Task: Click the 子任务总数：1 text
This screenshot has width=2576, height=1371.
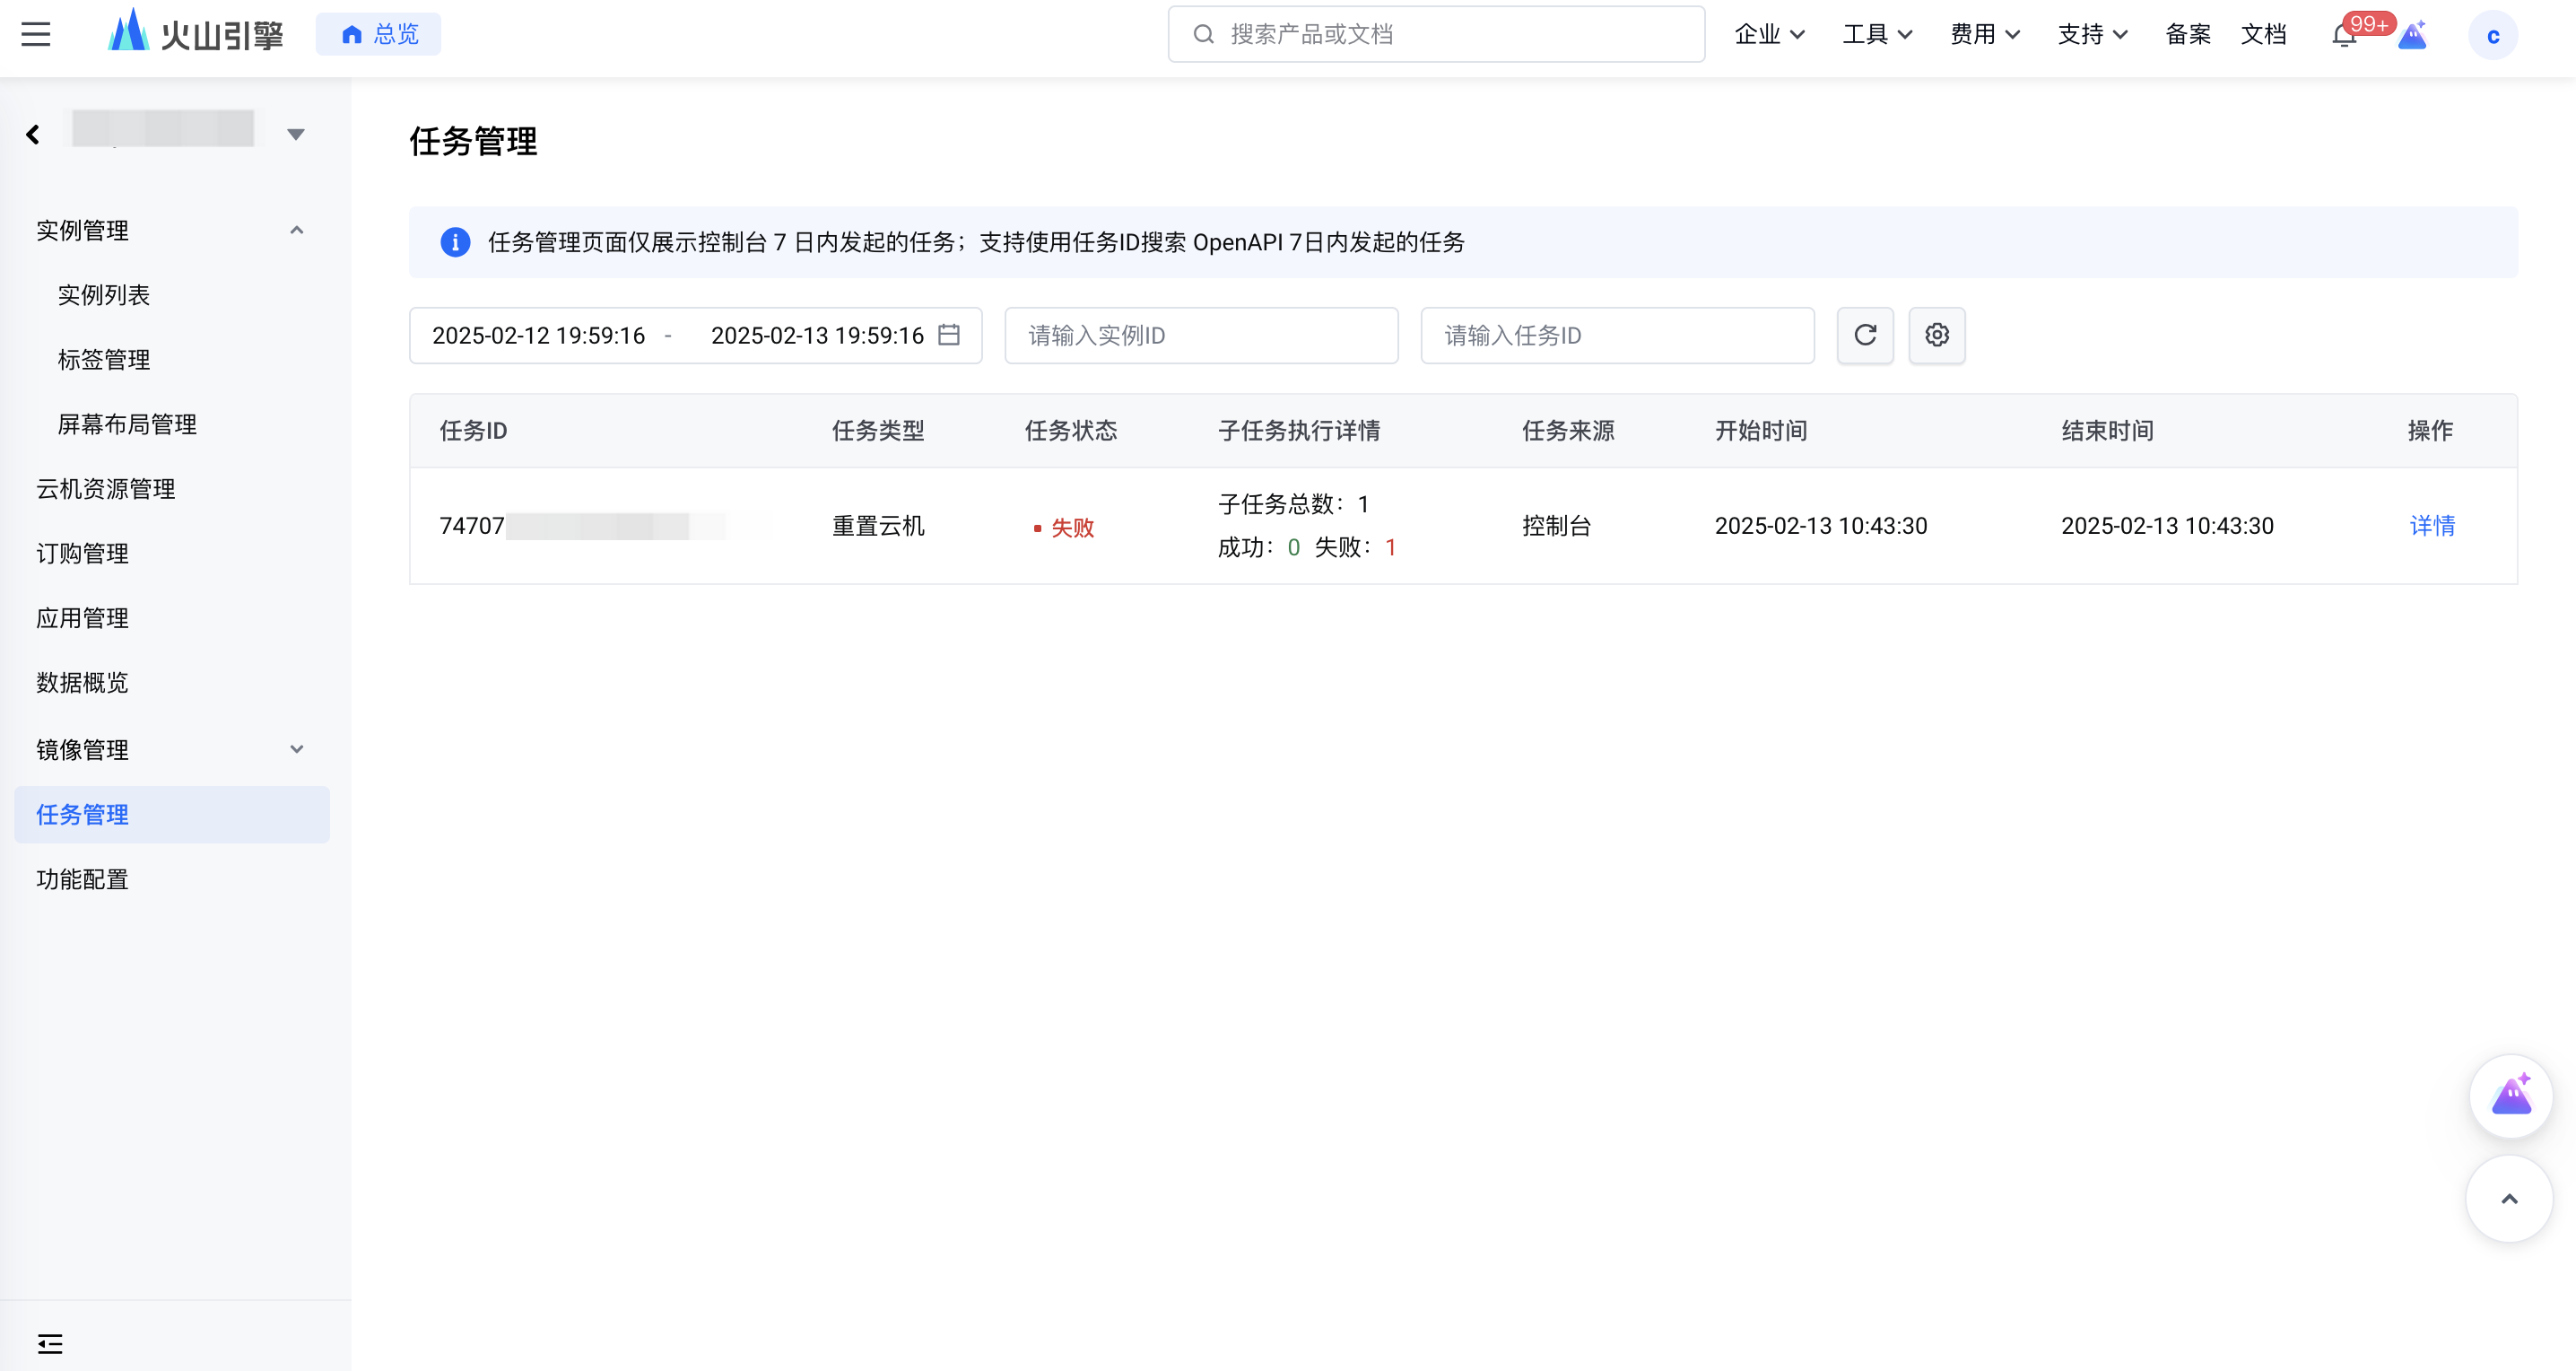Action: tap(1293, 504)
